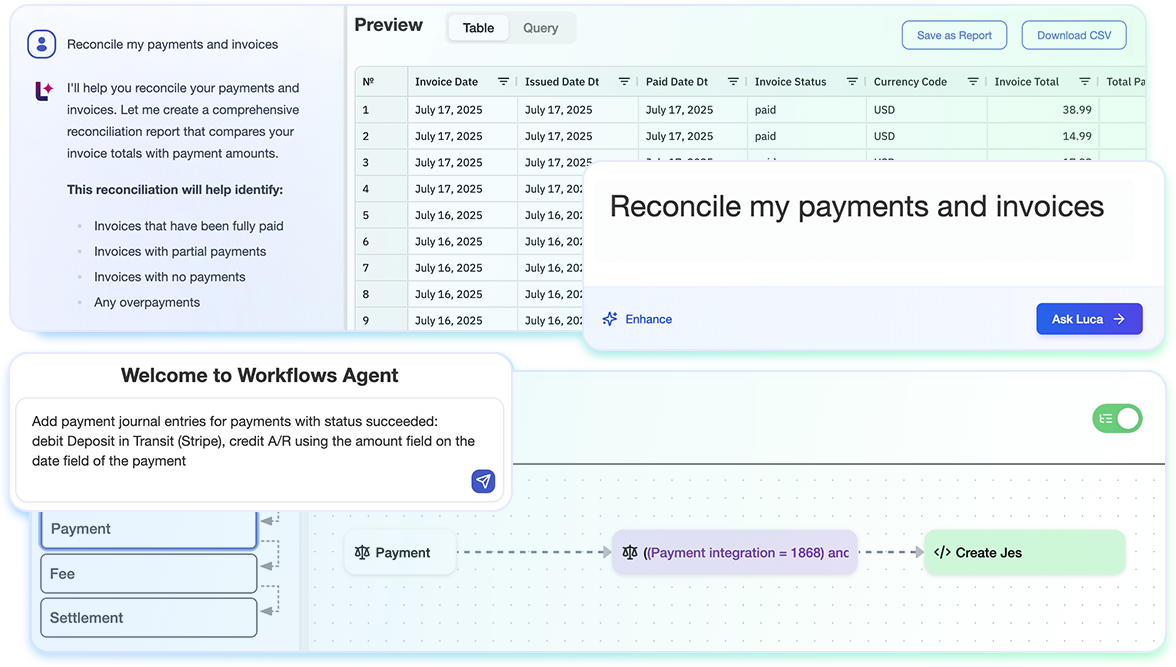Click the Luca assistant logo icon
Screen dimensions: 1176x667
click(x=44, y=91)
